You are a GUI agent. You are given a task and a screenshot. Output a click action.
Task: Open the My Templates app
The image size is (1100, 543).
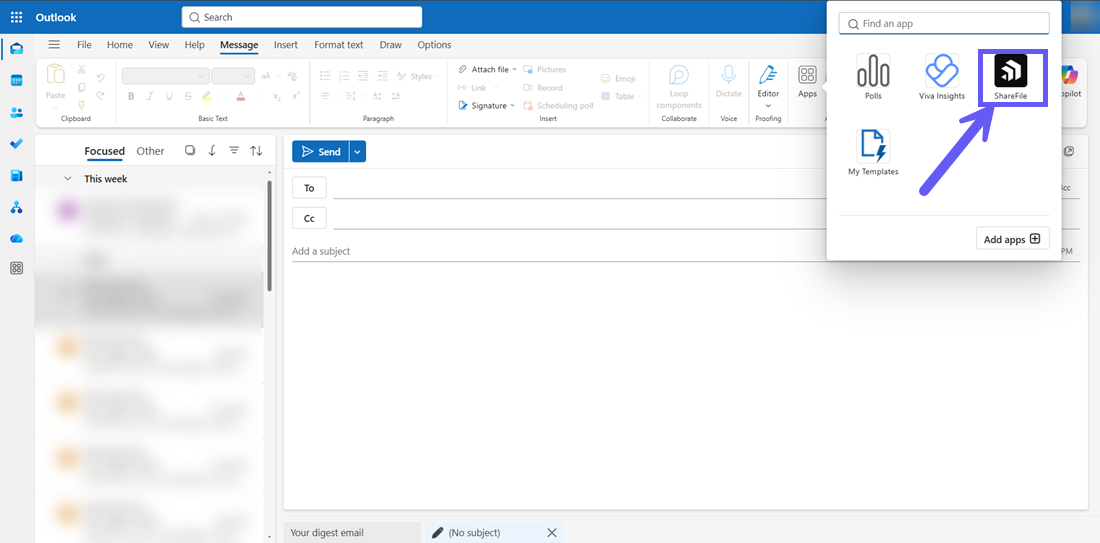click(873, 153)
